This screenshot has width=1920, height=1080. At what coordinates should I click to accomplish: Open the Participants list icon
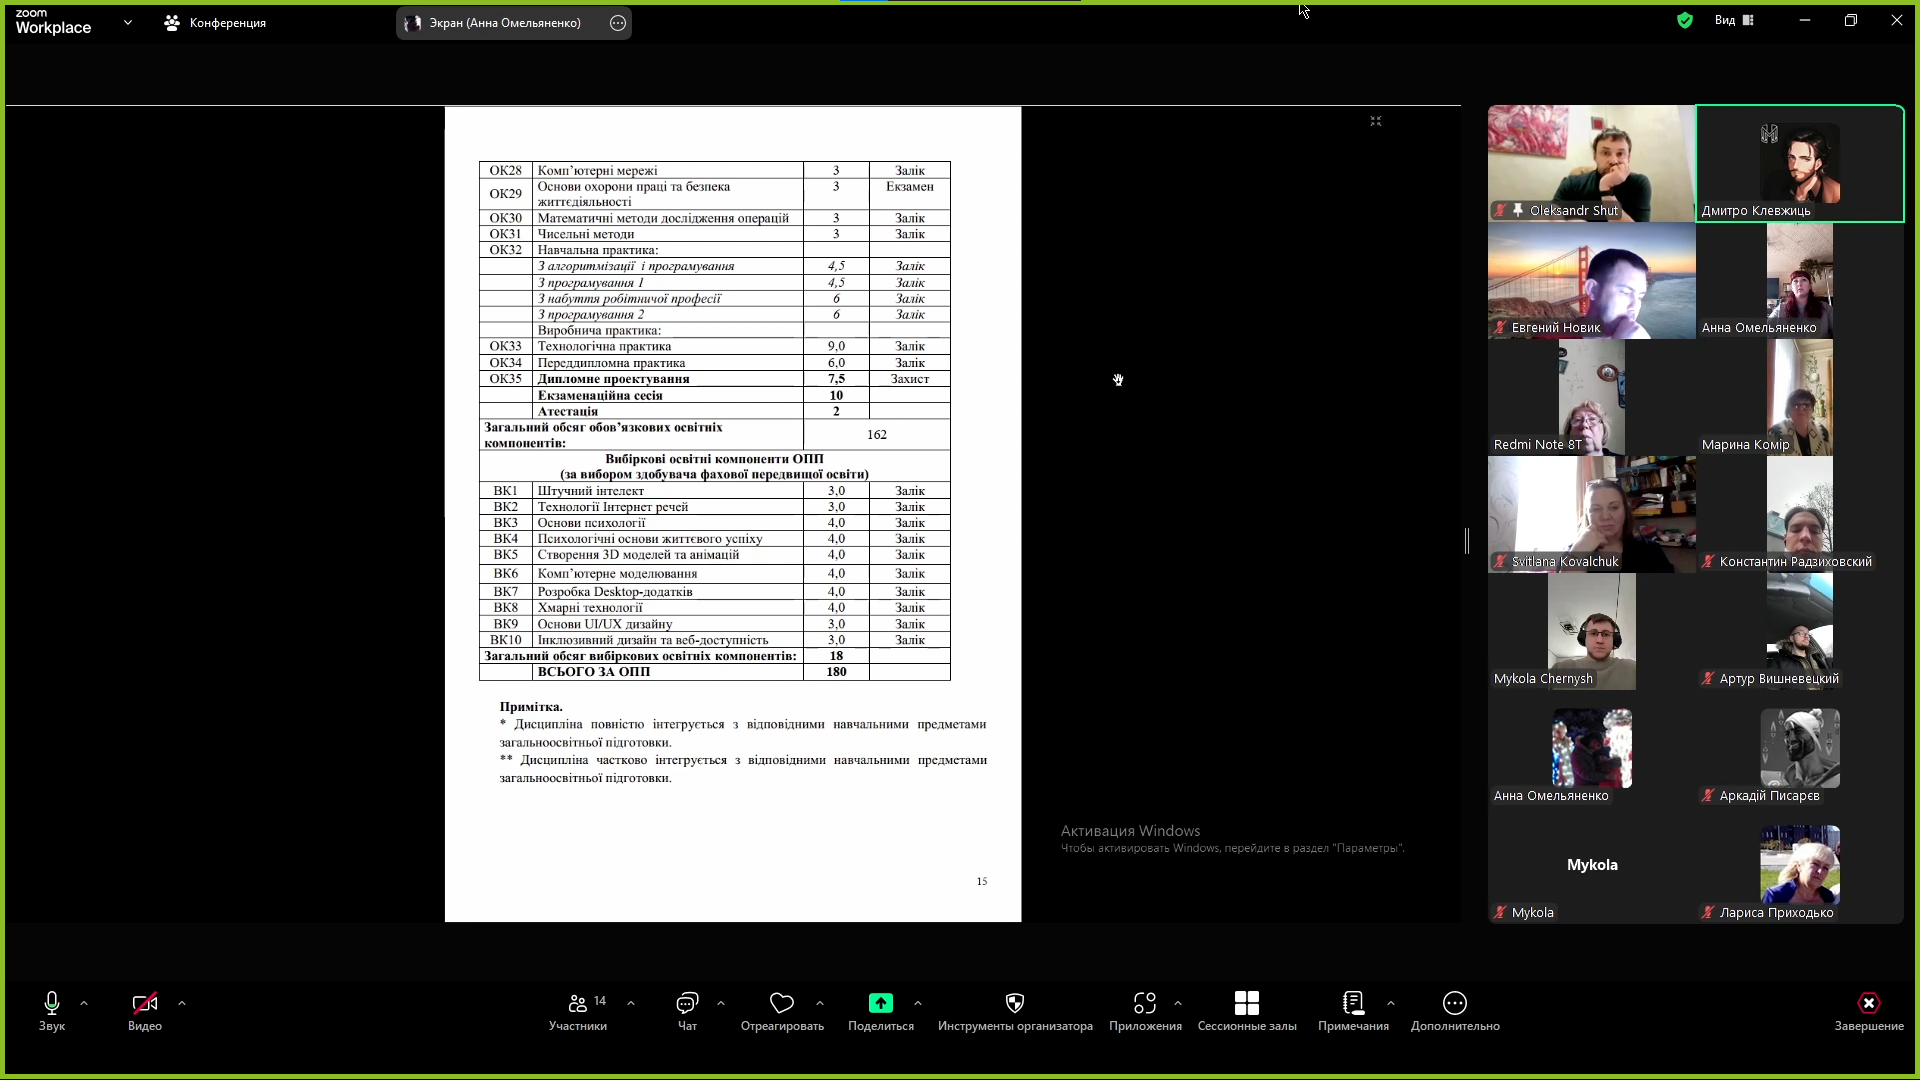(578, 1003)
